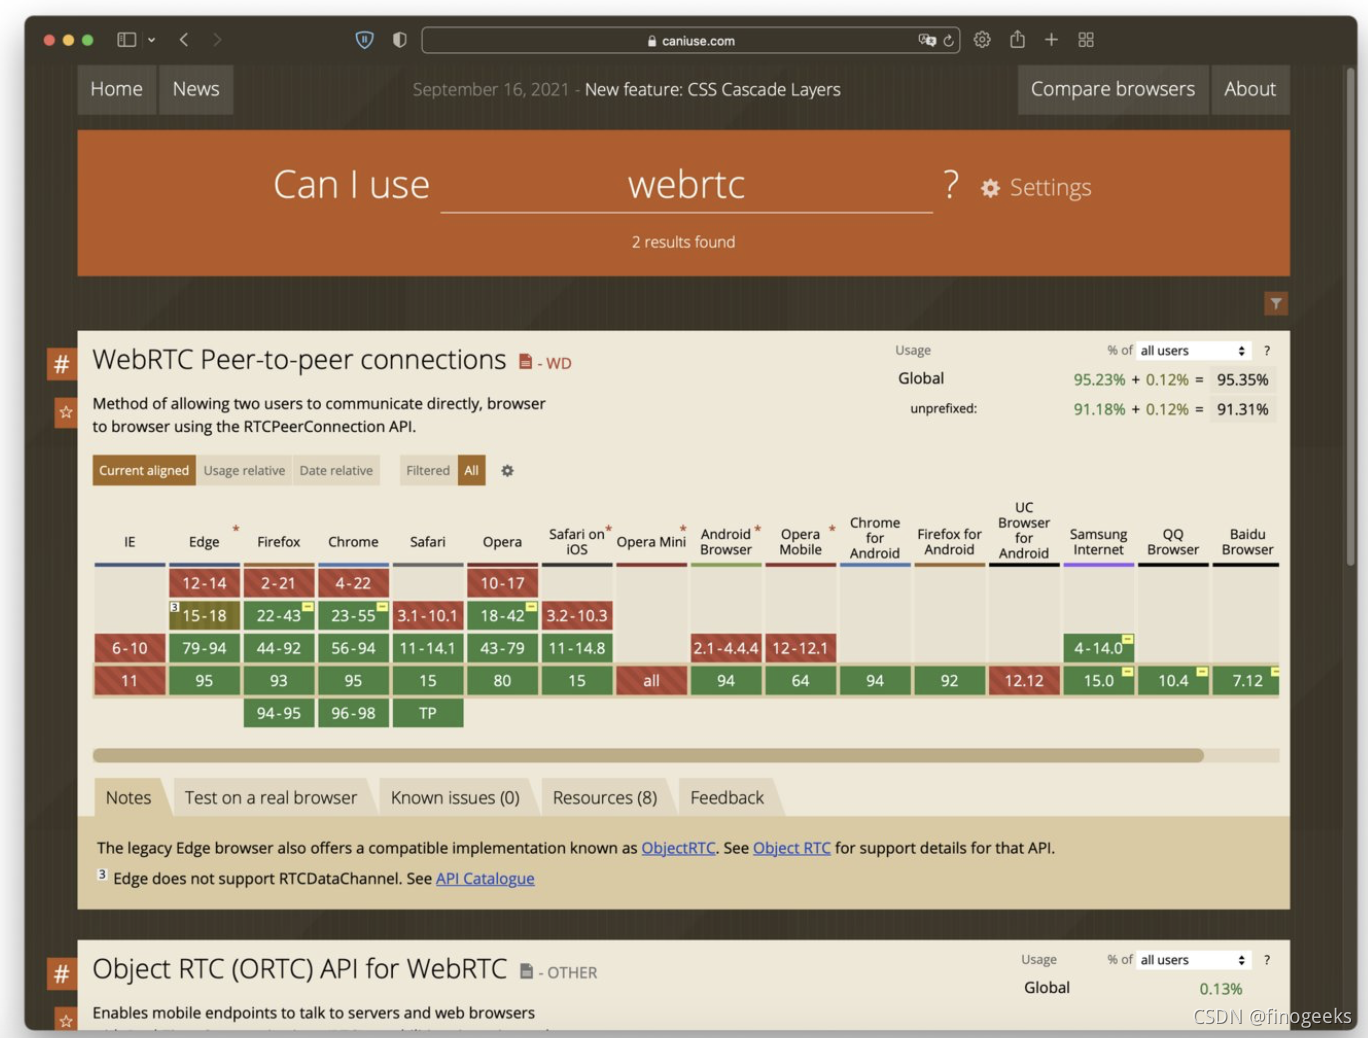The width and height of the screenshot is (1368, 1038).
Task: Star the Object RTC (ORTC) API feature
Action: pyautogui.click(x=66, y=1020)
